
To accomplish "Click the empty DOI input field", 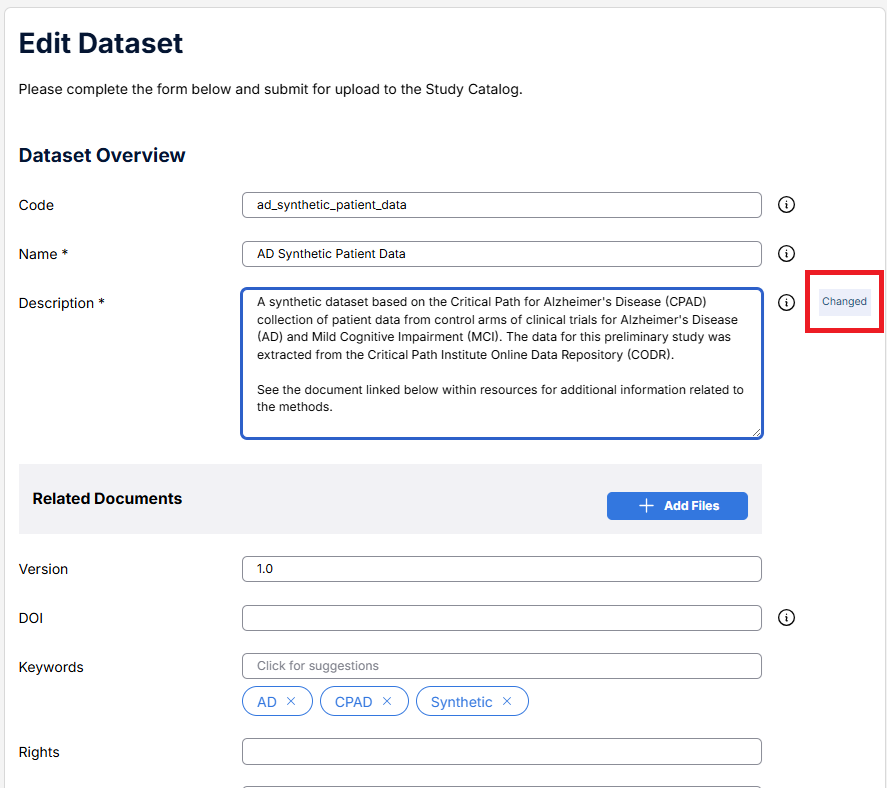I will [x=501, y=618].
